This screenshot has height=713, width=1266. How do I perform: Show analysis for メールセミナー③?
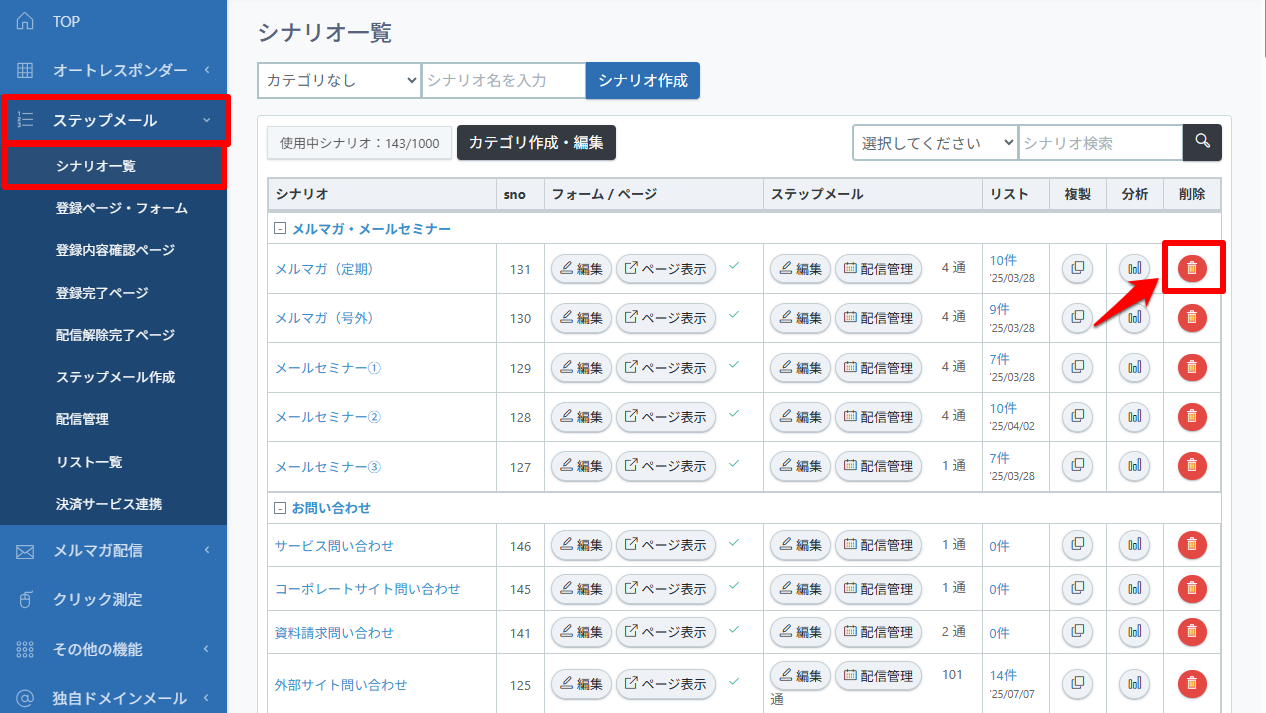1134,466
